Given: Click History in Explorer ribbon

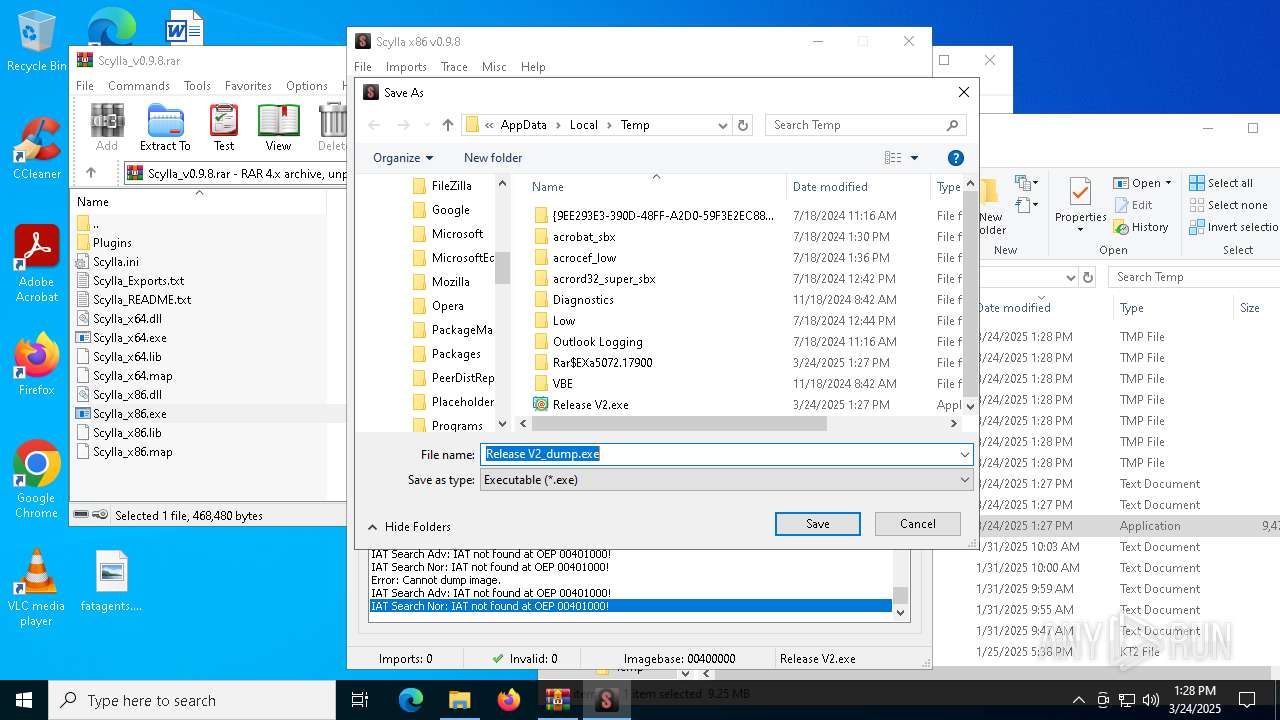Looking at the screenshot, I should coord(1140,227).
